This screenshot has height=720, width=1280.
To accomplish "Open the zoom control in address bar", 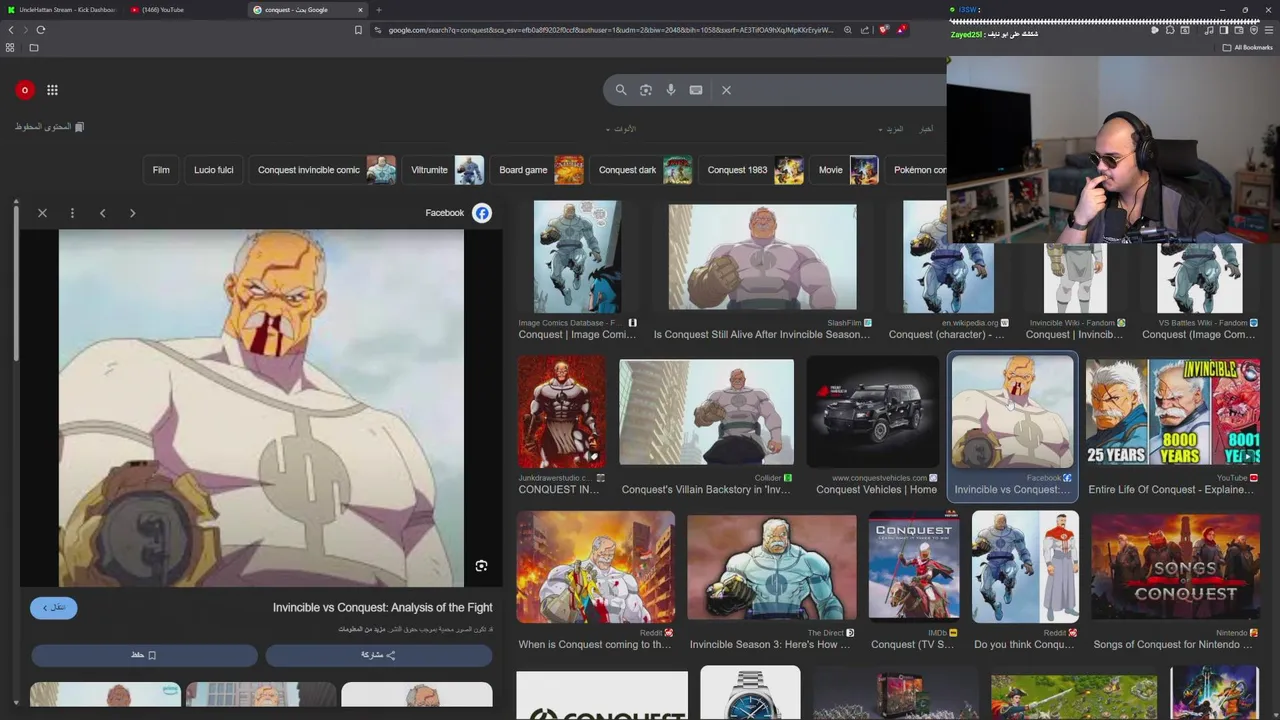I will 848,30.
